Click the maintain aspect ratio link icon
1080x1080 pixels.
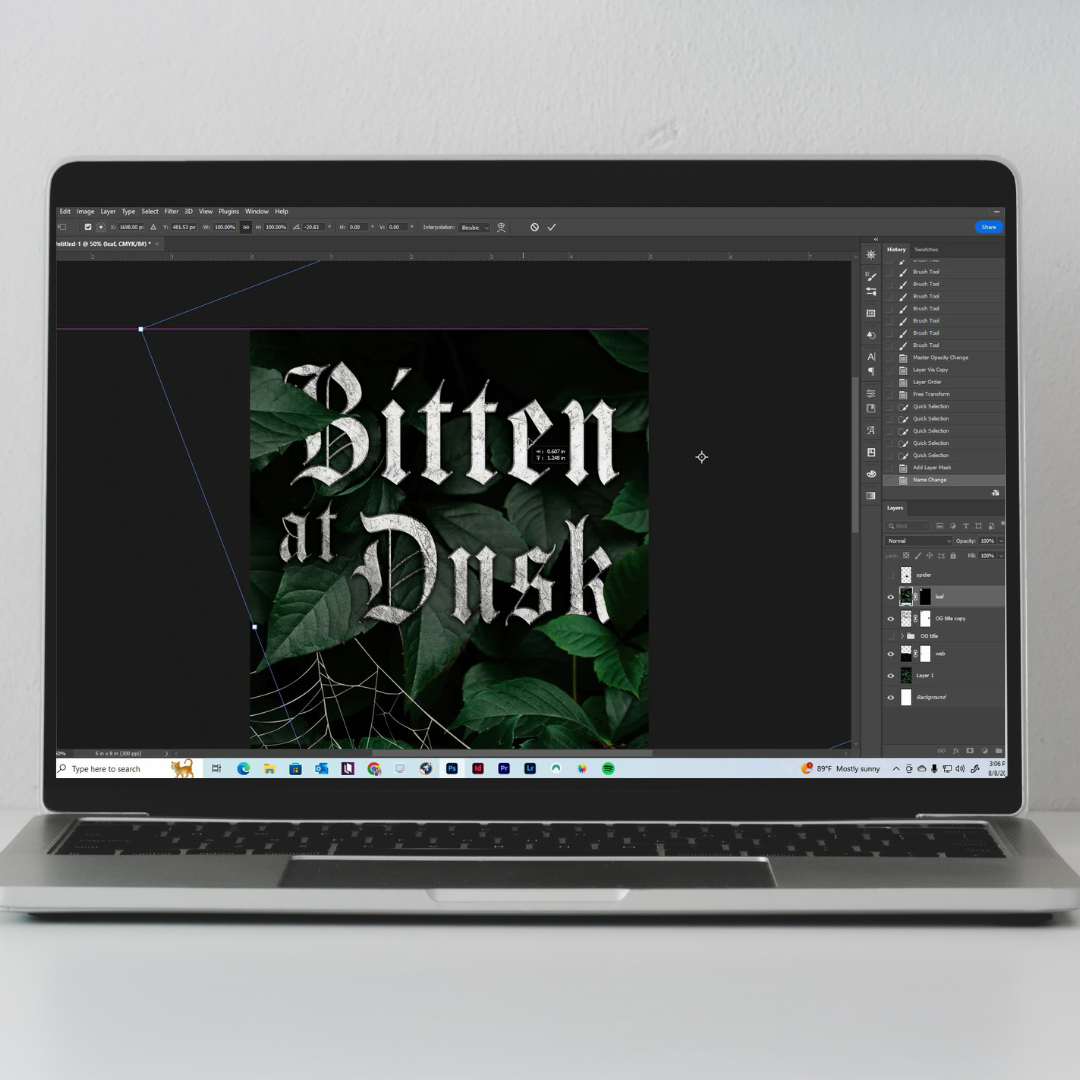click(246, 227)
